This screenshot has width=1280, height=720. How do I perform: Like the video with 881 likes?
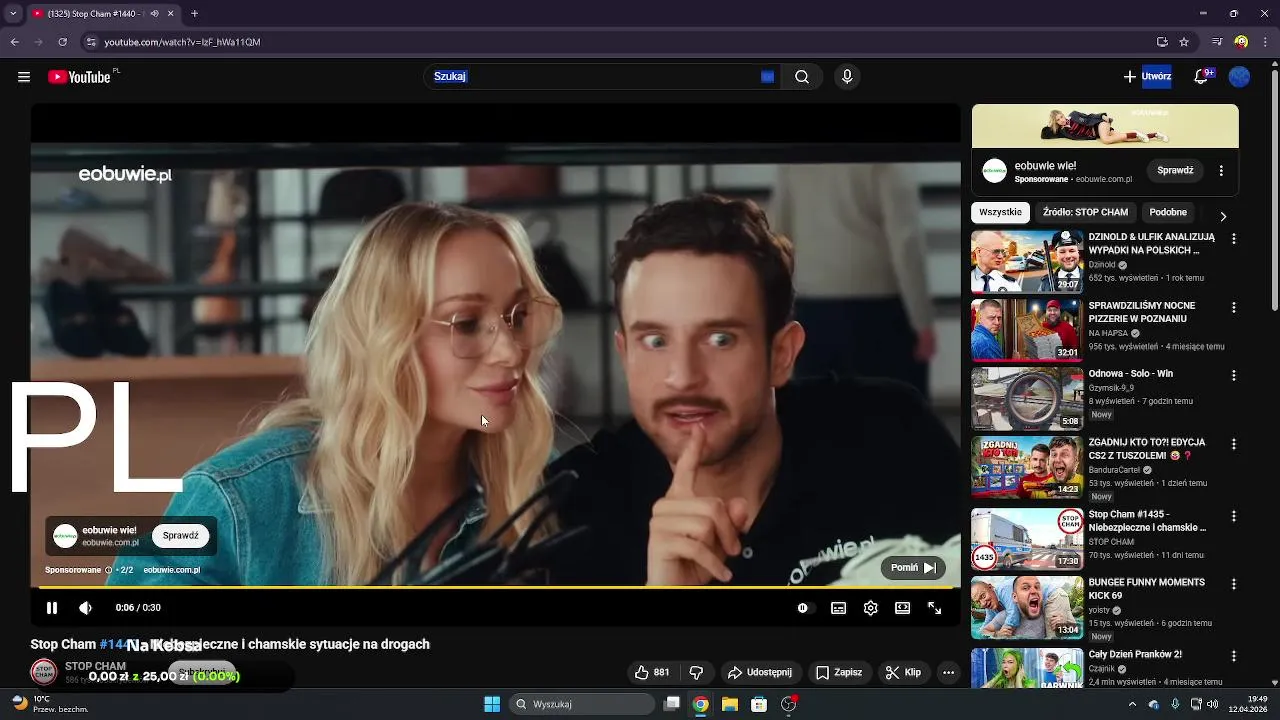coord(651,673)
